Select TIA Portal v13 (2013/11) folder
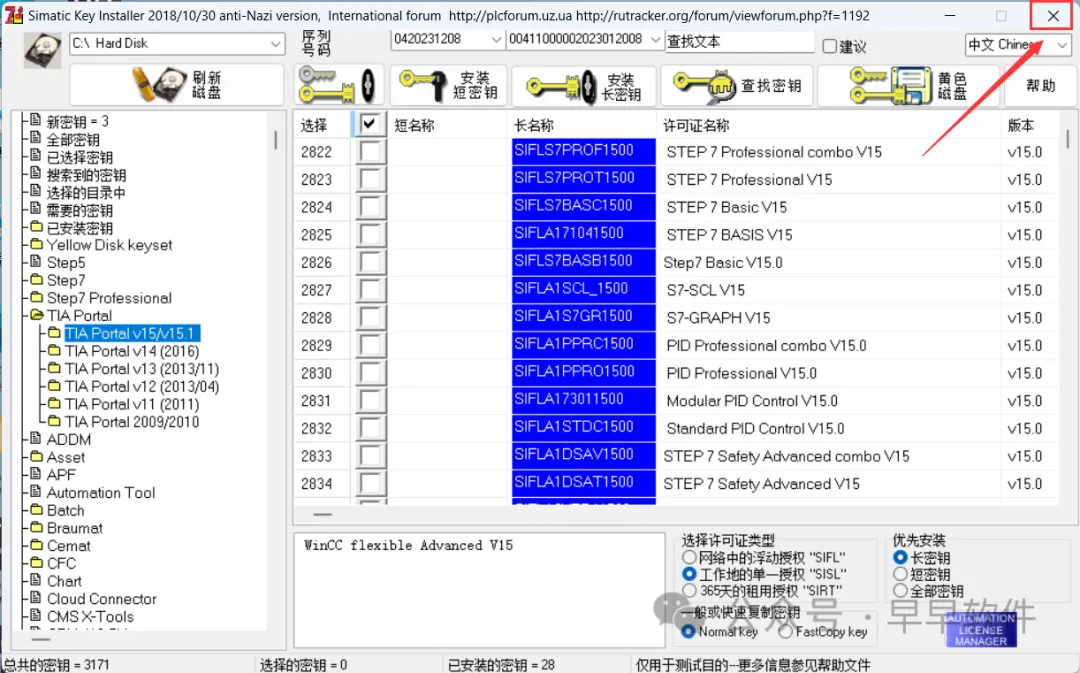Screen dimensions: 1080x673 (x=142, y=369)
